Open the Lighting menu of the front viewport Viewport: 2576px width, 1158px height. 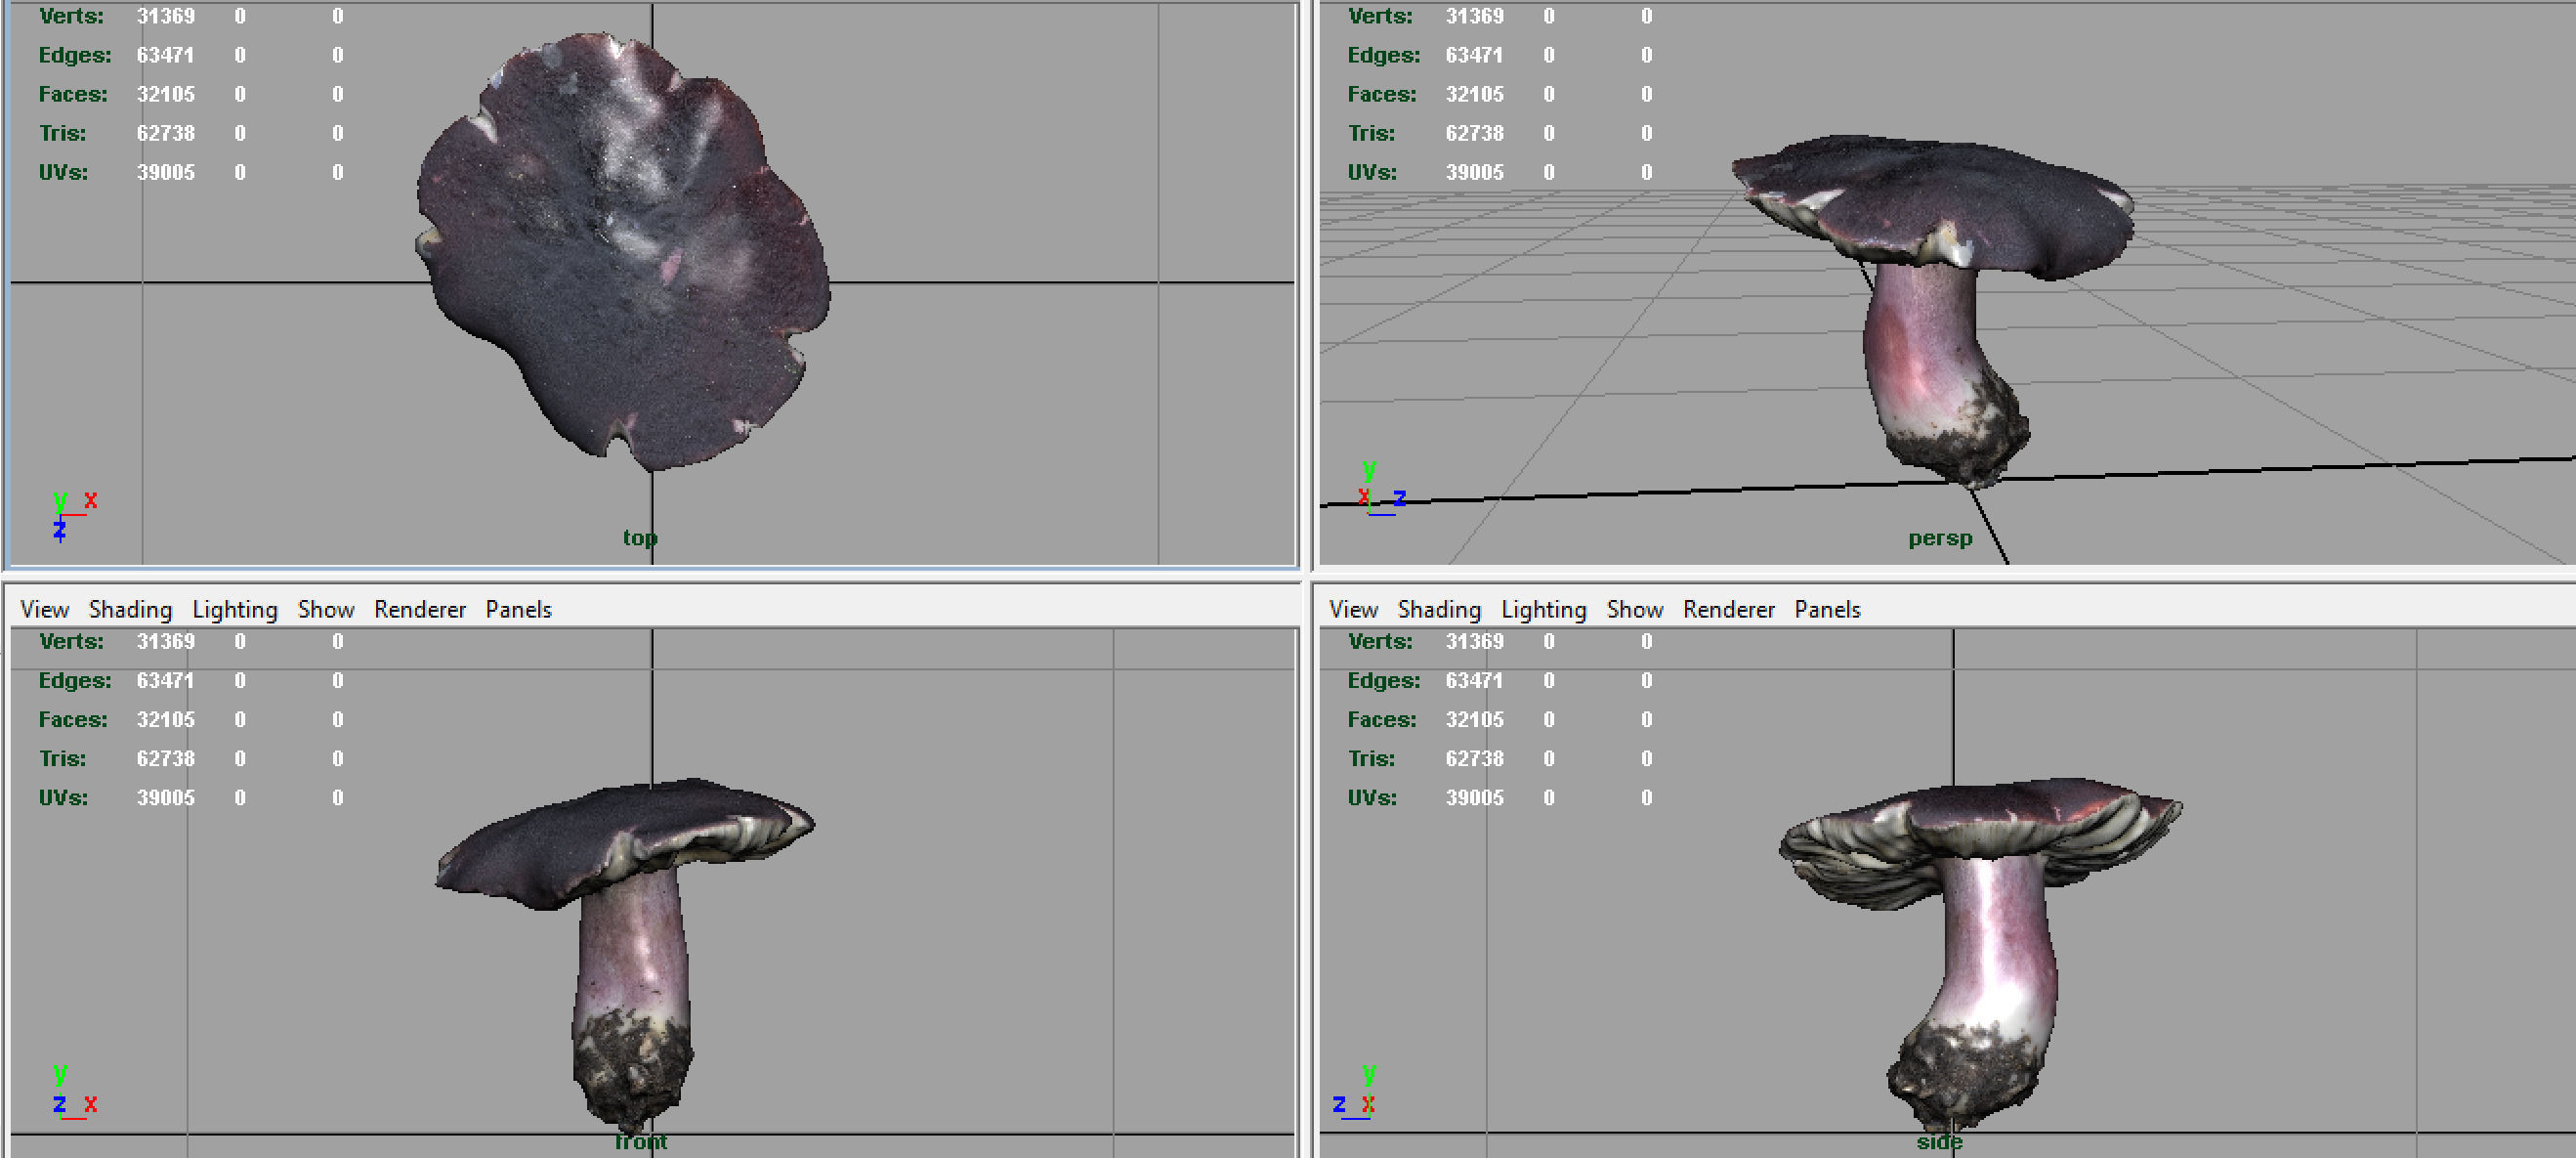[234, 609]
